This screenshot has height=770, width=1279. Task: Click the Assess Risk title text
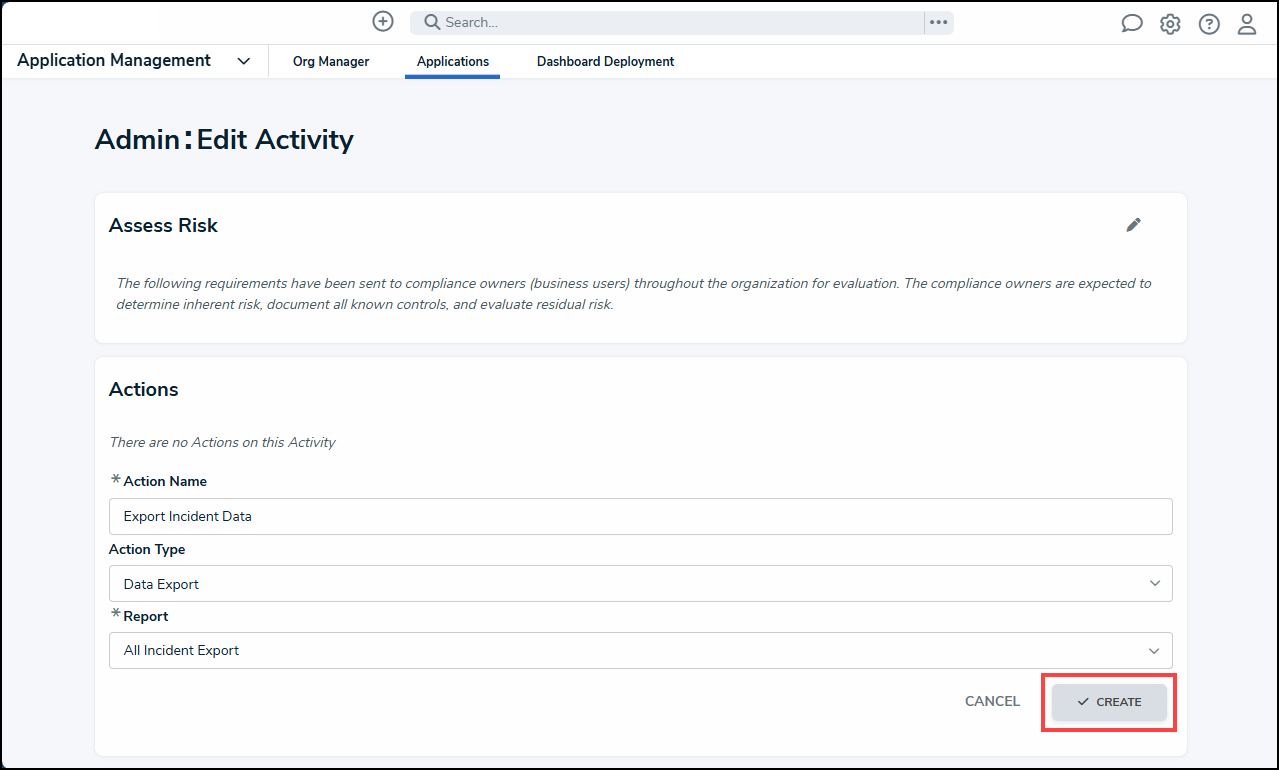click(x=163, y=226)
